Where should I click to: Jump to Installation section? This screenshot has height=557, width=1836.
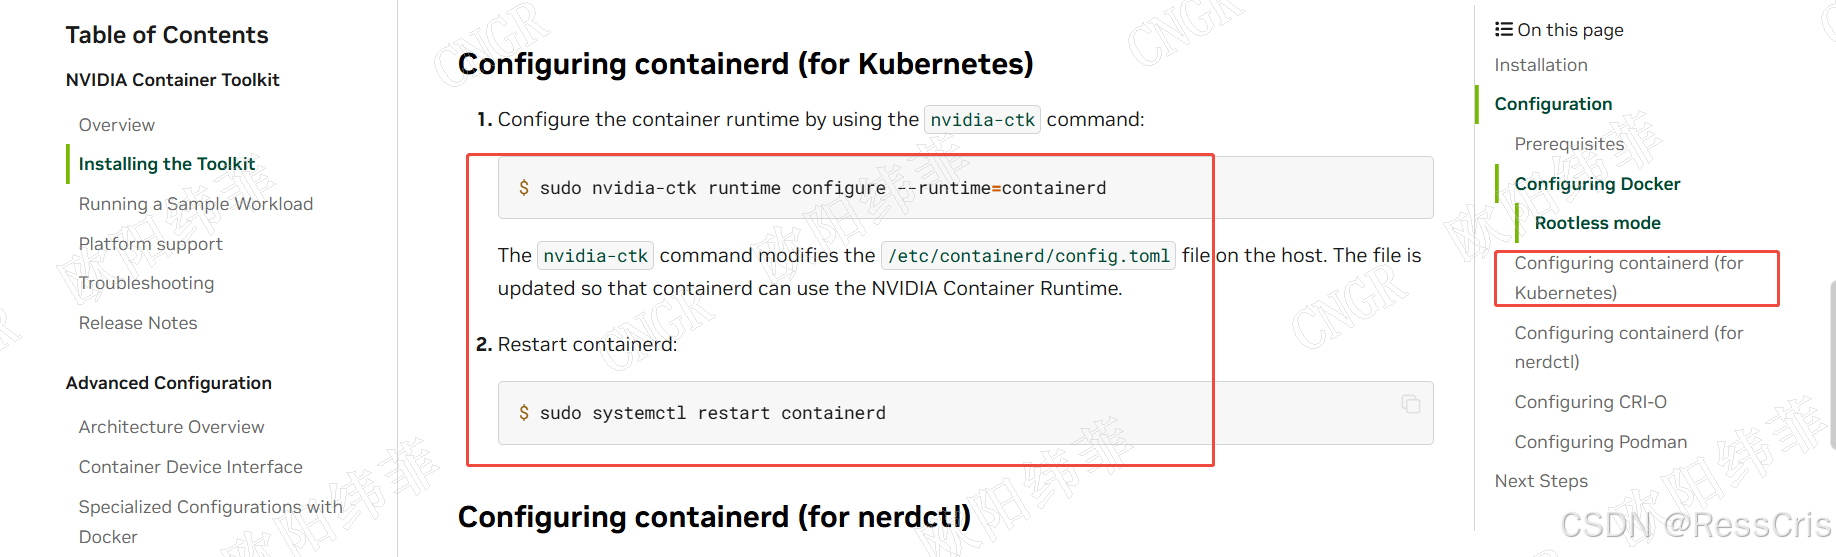[x=1541, y=65]
